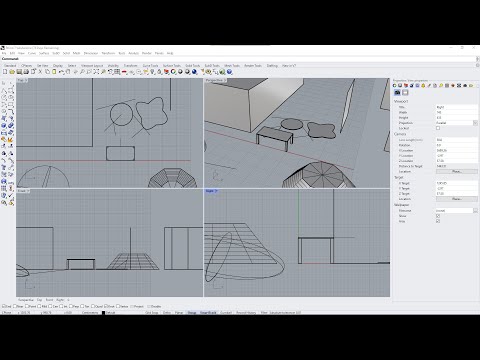Check the Locked checkbox in Viewport properties
This screenshot has width=480, height=360.
coord(438,128)
